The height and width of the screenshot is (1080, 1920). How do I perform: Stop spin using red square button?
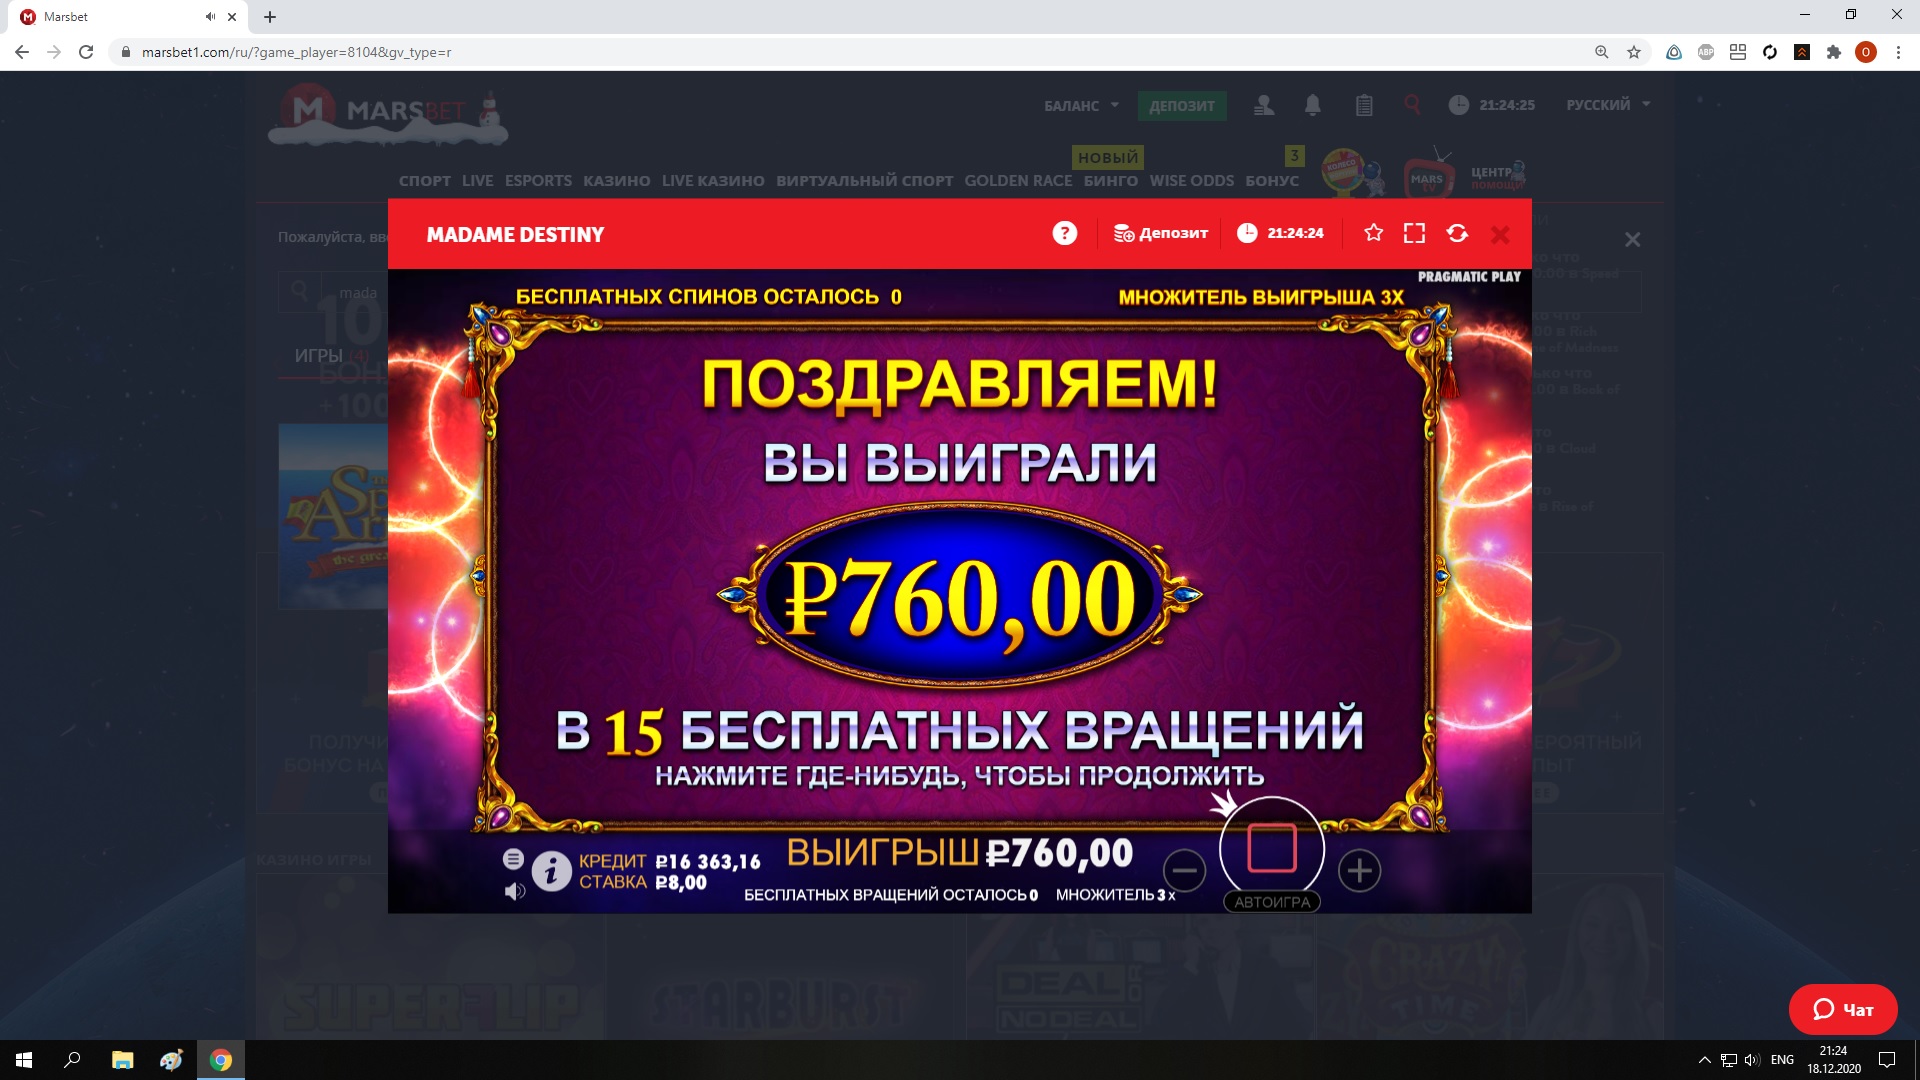point(1272,849)
